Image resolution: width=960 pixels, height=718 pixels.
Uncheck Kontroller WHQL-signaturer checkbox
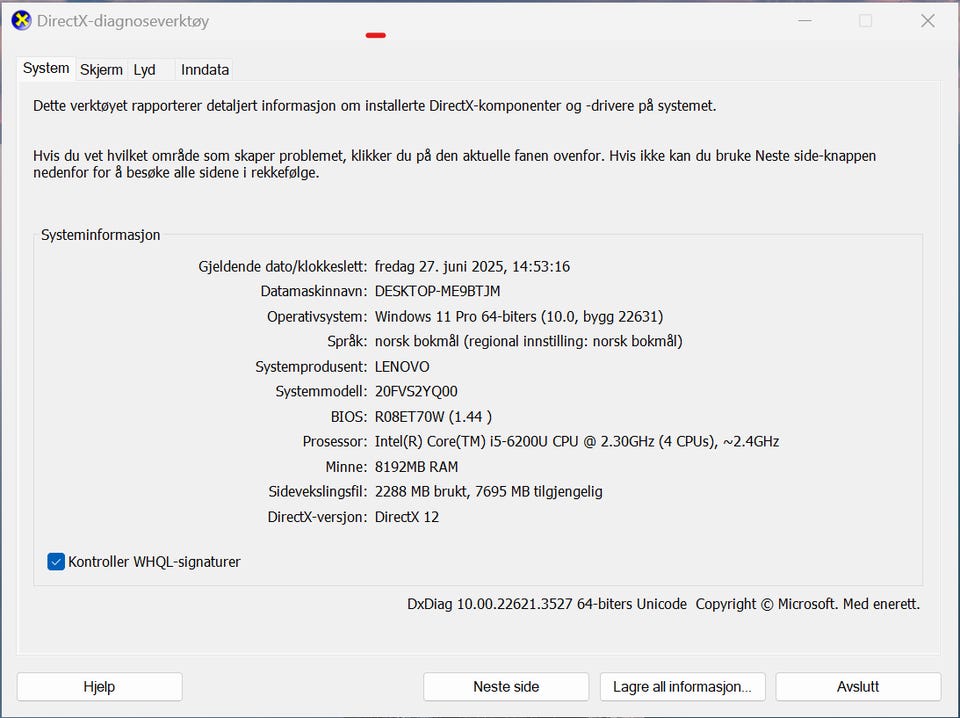(56, 561)
